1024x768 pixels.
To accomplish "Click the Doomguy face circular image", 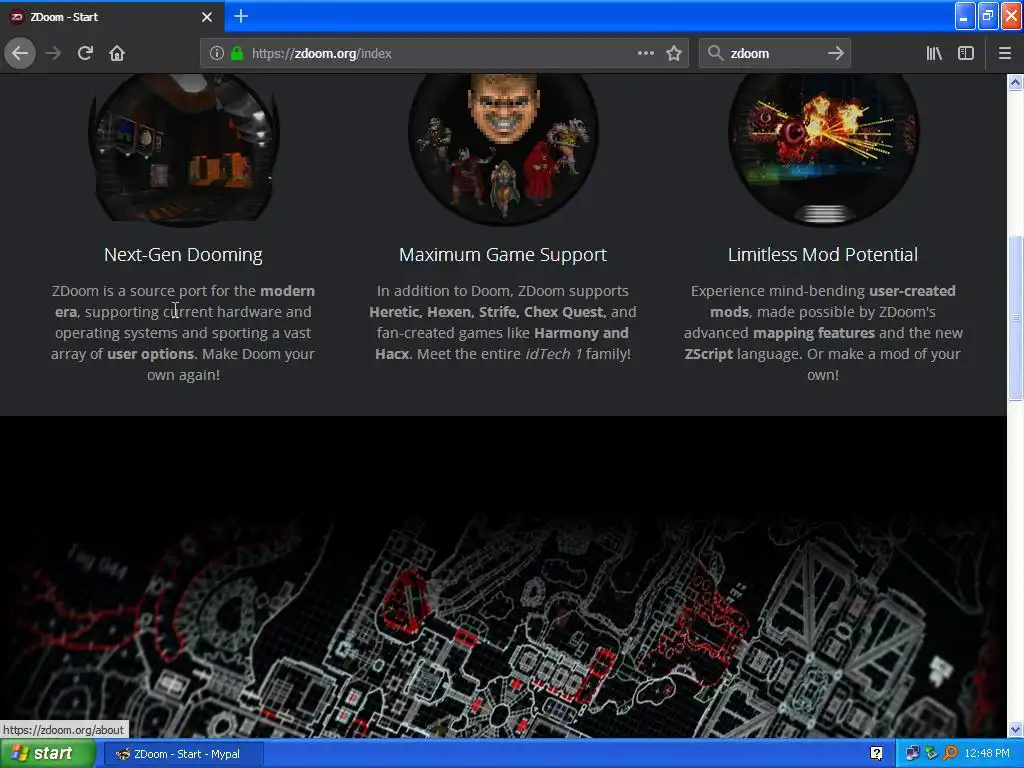I will coord(503,150).
